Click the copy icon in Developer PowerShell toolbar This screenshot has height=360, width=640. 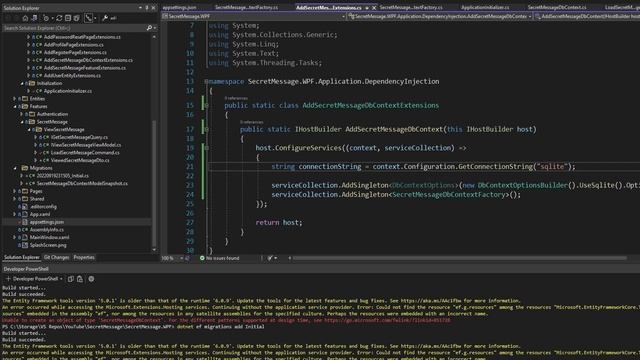click(71, 279)
